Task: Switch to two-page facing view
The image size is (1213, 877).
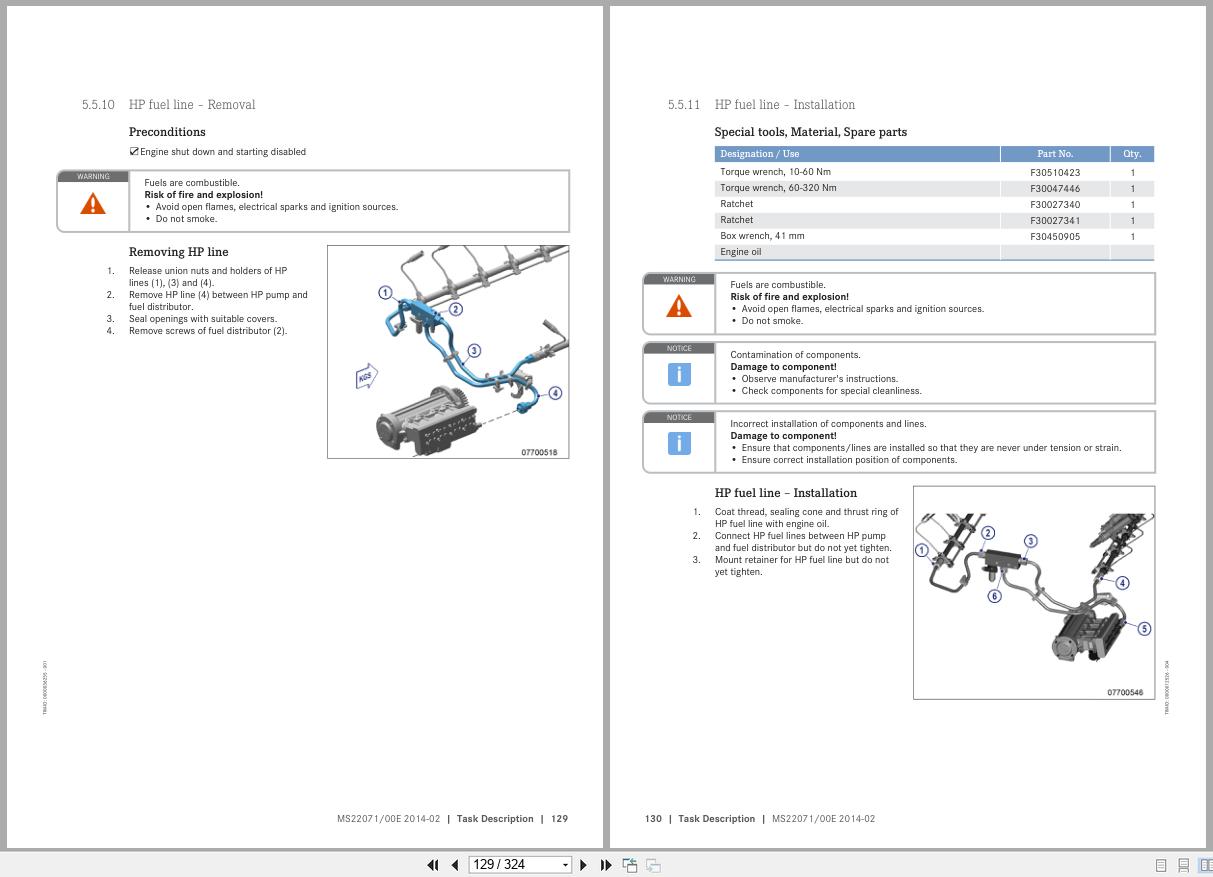Action: pos(1205,865)
